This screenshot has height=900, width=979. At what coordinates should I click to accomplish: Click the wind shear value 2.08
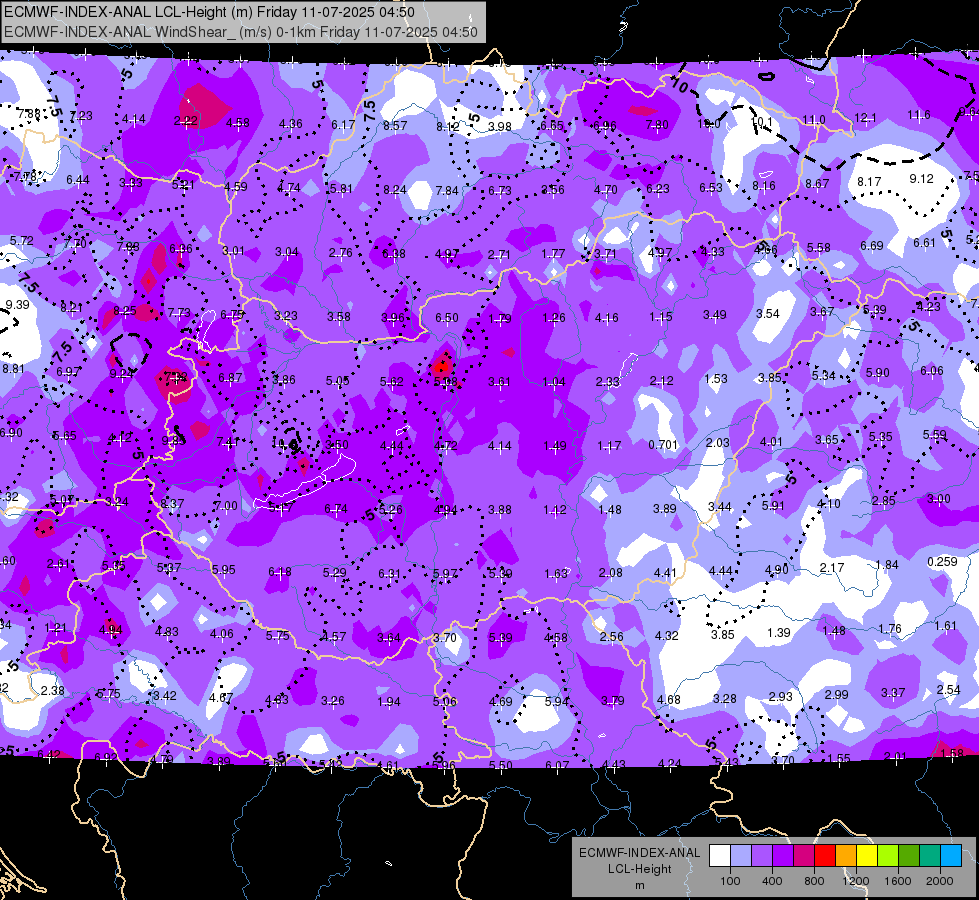pyautogui.click(x=610, y=573)
